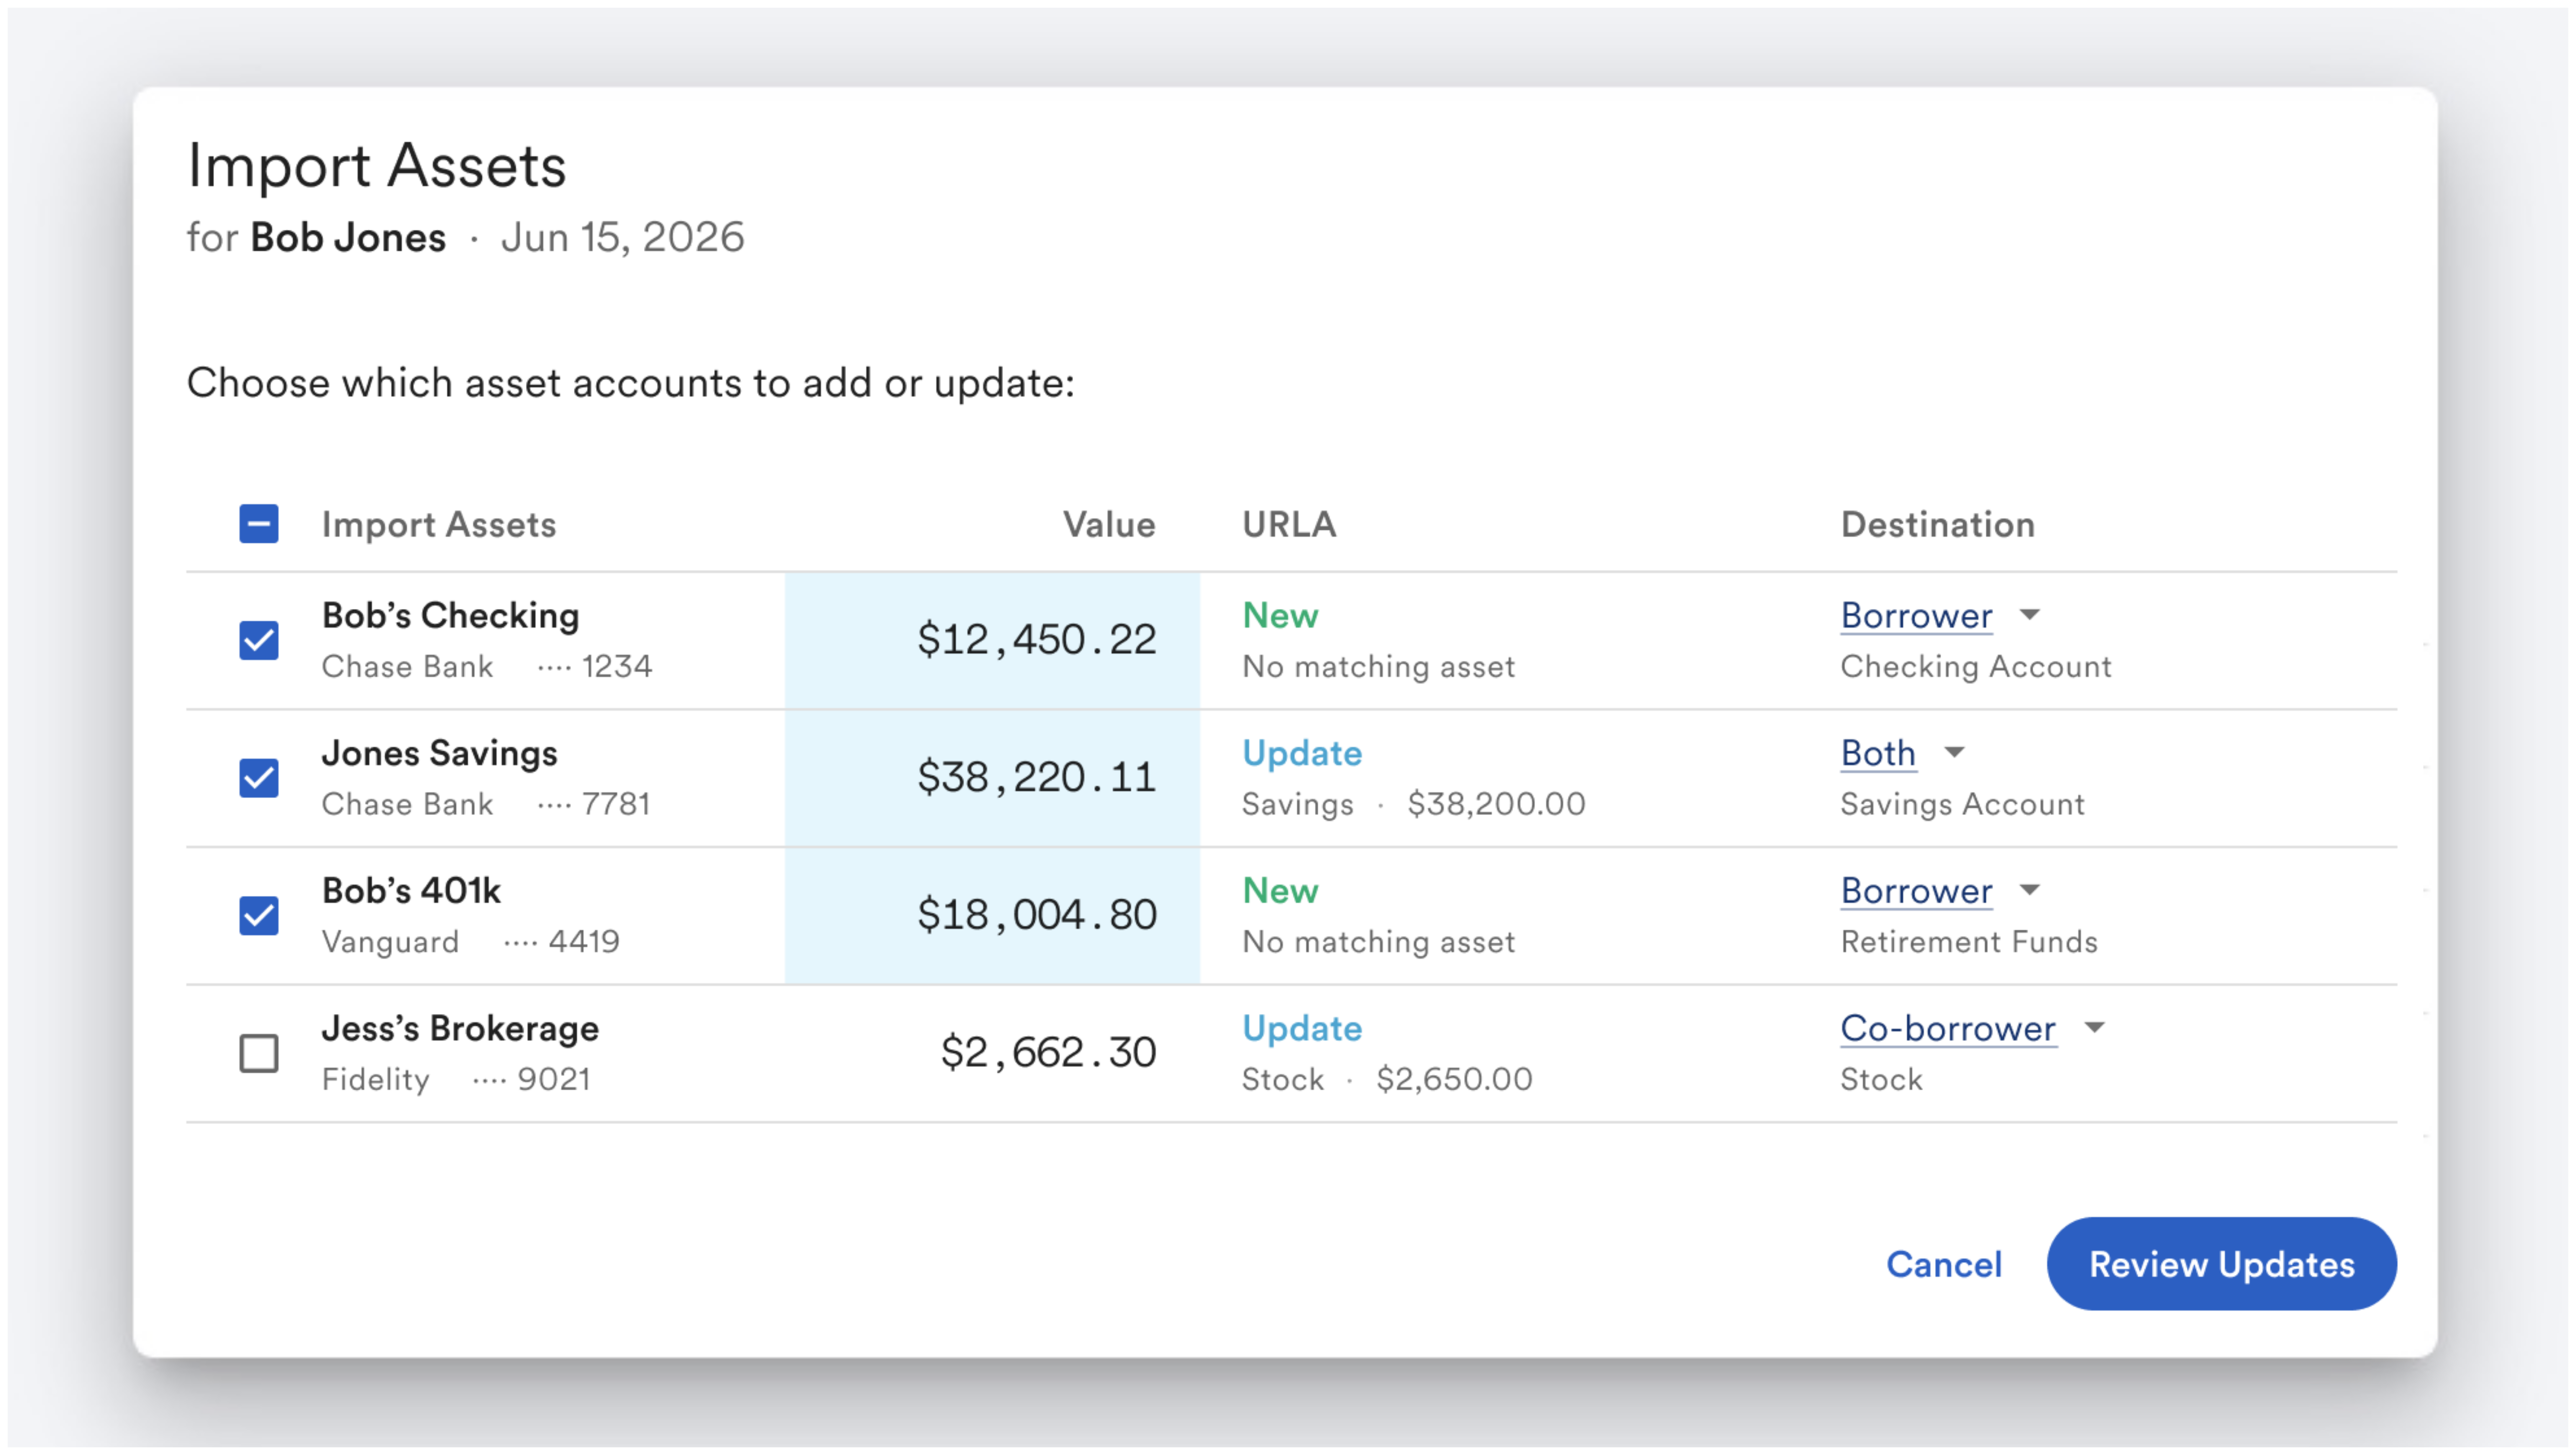Click the Destination column header
Image resolution: width=2576 pixels, height=1455 pixels.
coord(1937,525)
